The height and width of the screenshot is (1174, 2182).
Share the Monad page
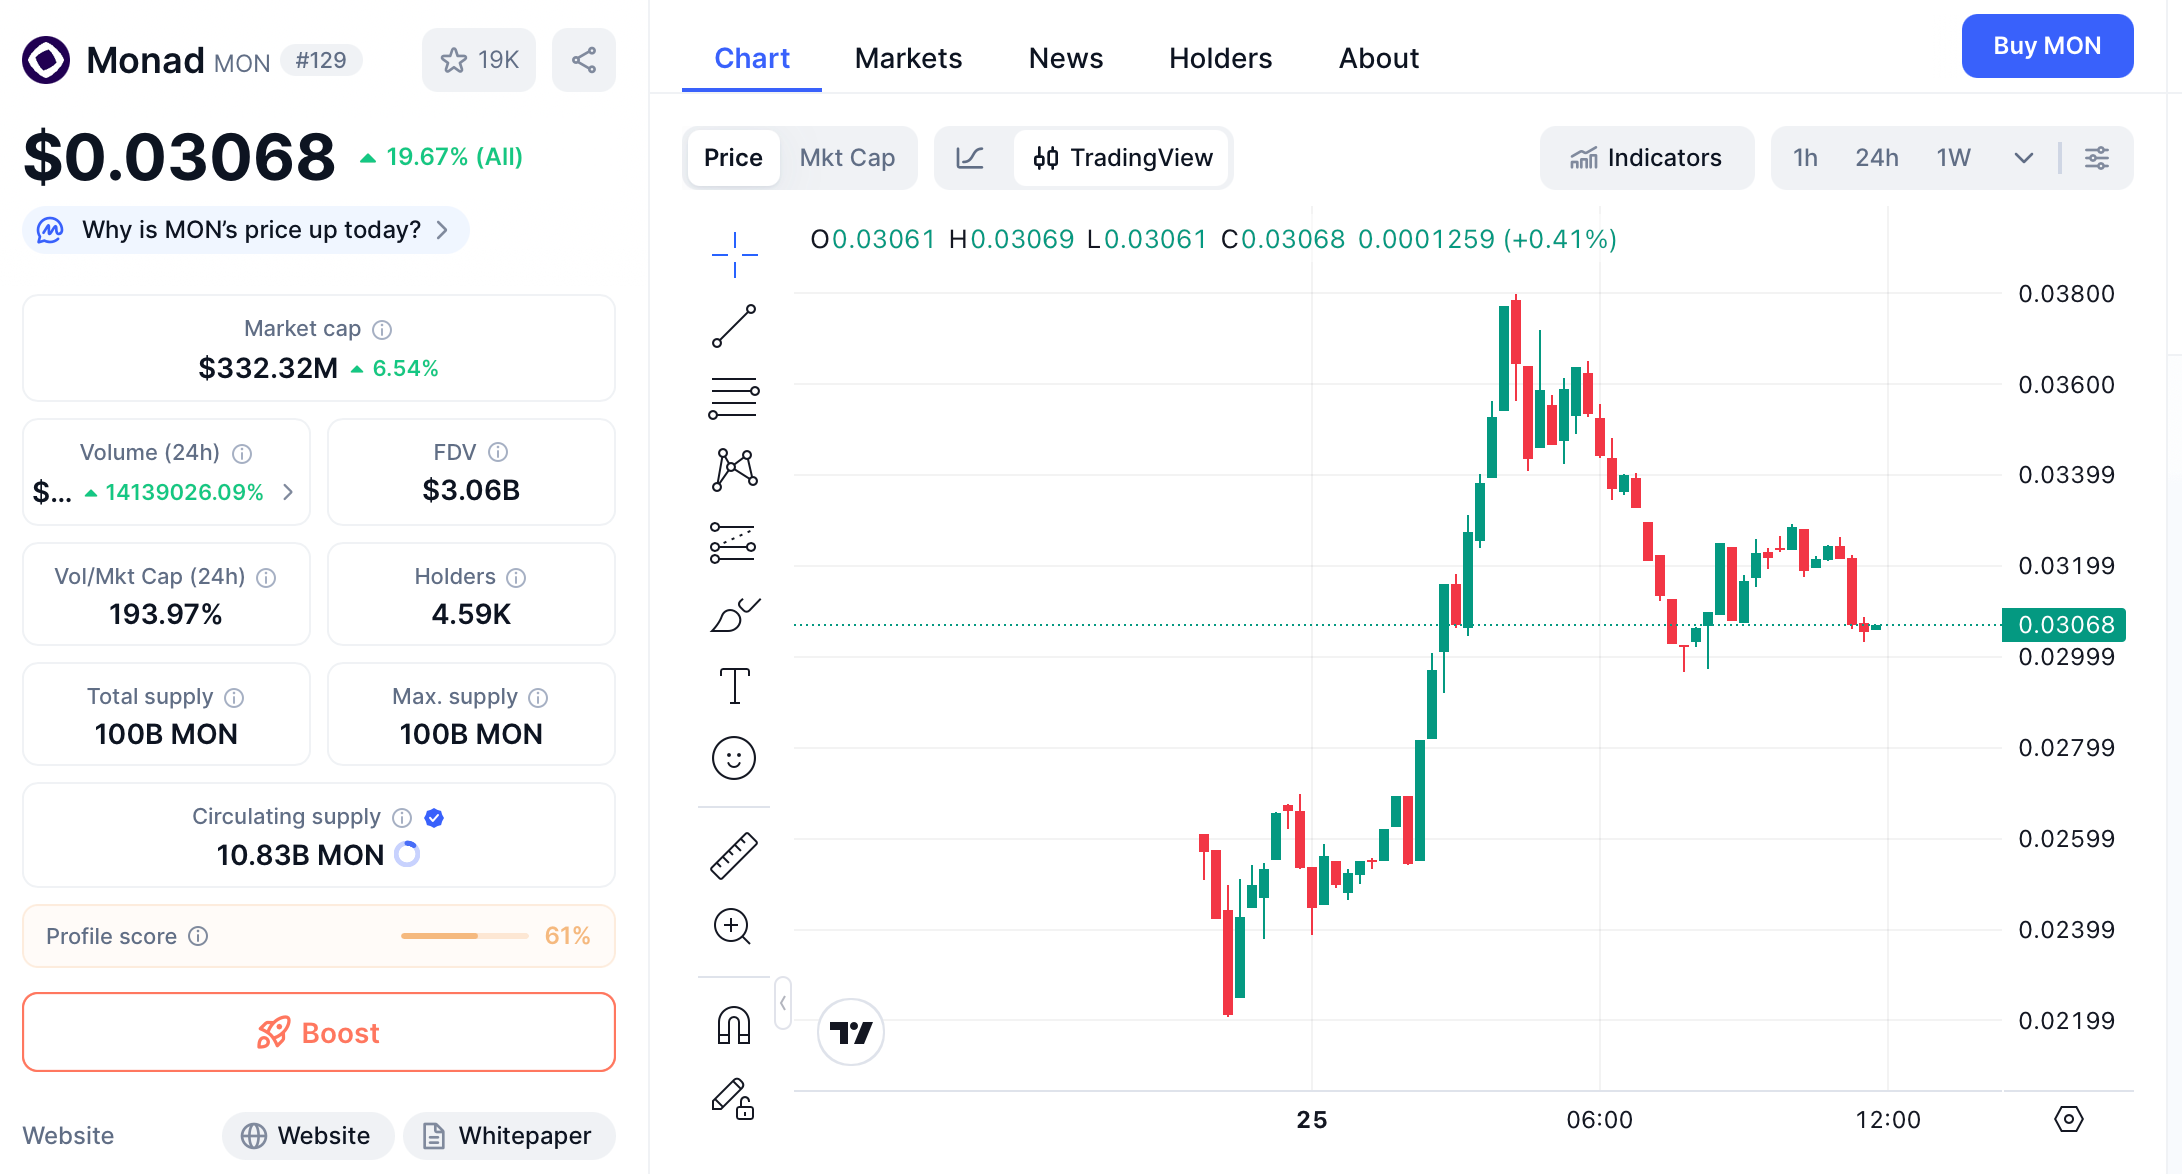pos(584,60)
